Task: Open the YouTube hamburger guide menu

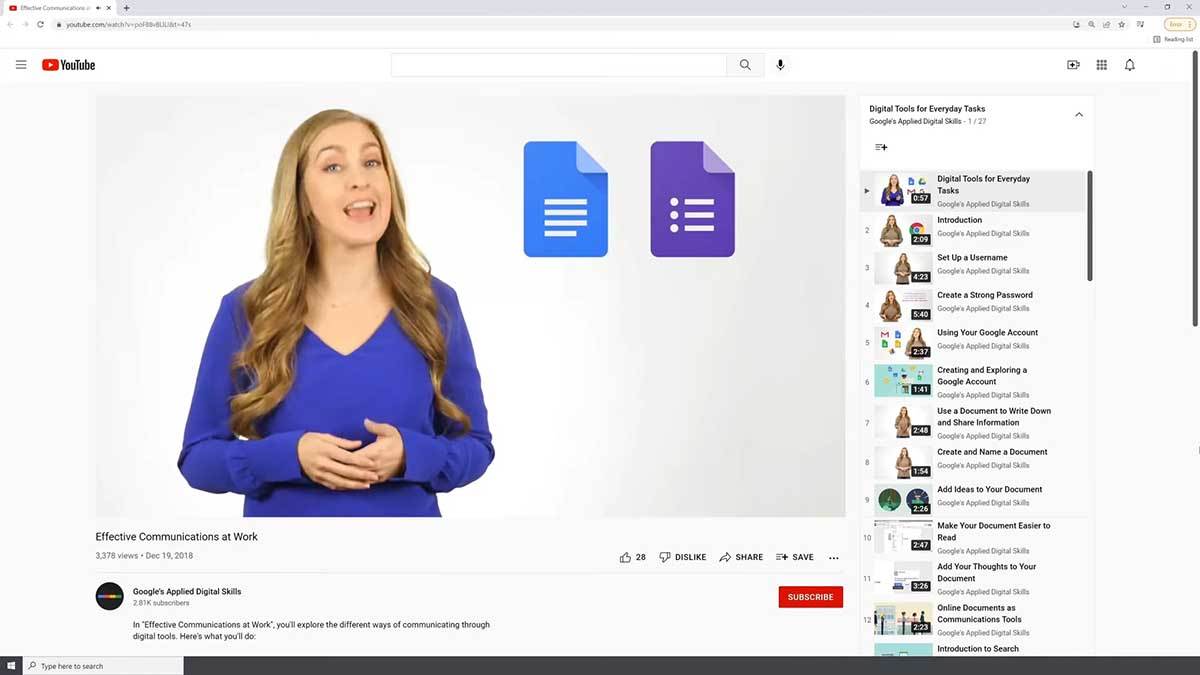Action: point(21,65)
